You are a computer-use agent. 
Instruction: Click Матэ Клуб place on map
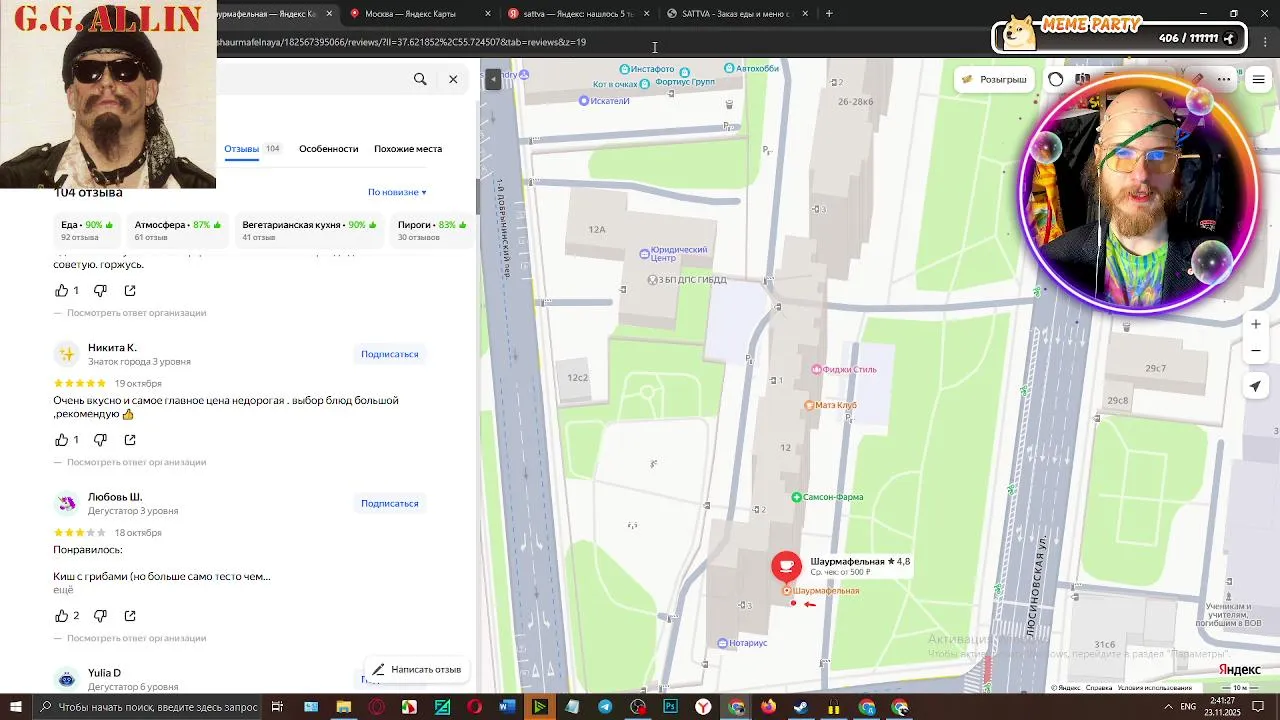[x=831, y=405]
